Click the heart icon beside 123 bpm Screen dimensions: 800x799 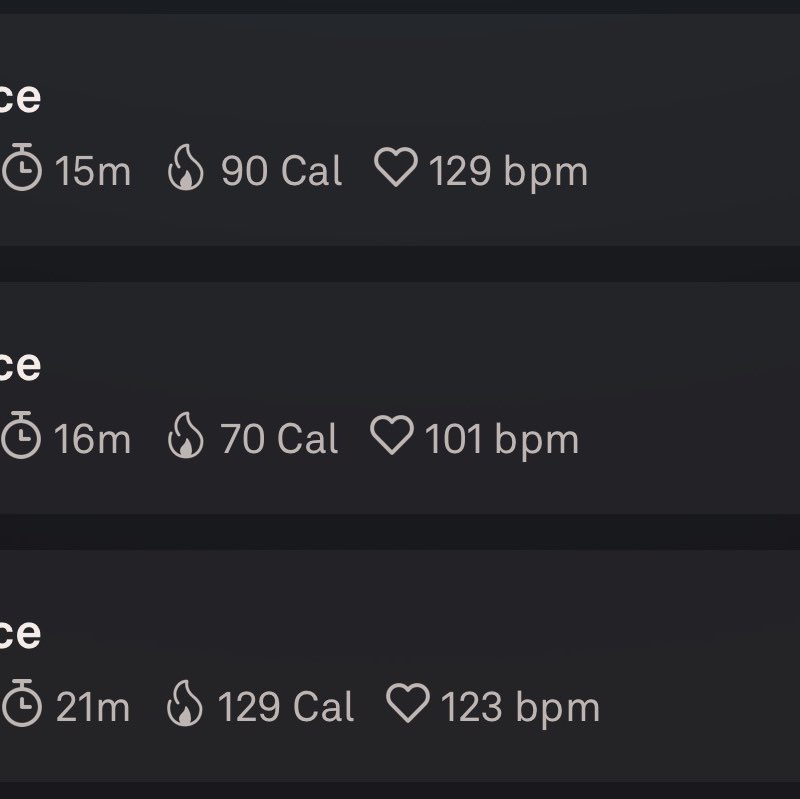coord(408,702)
